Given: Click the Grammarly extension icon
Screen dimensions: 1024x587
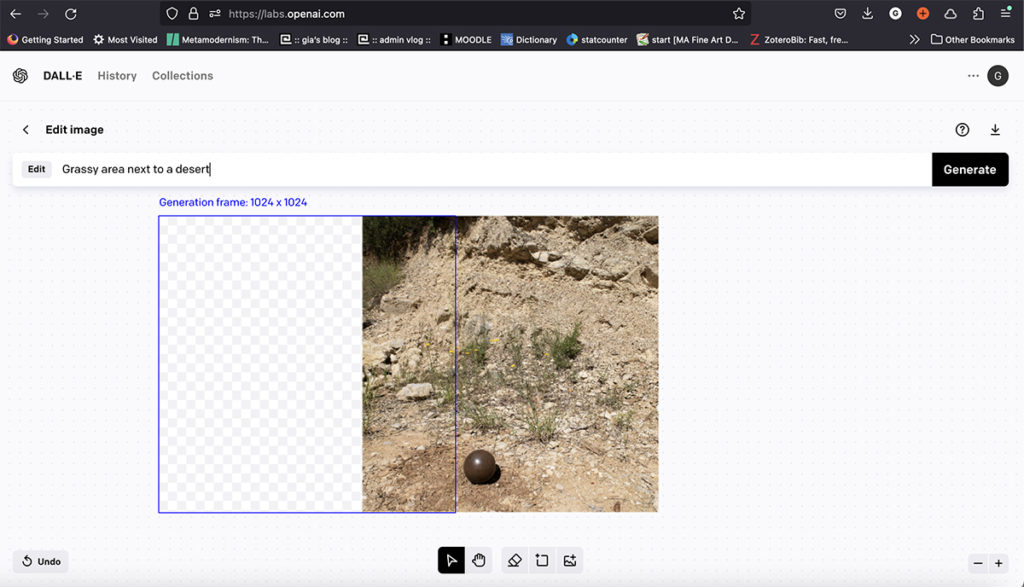Looking at the screenshot, I should point(895,14).
